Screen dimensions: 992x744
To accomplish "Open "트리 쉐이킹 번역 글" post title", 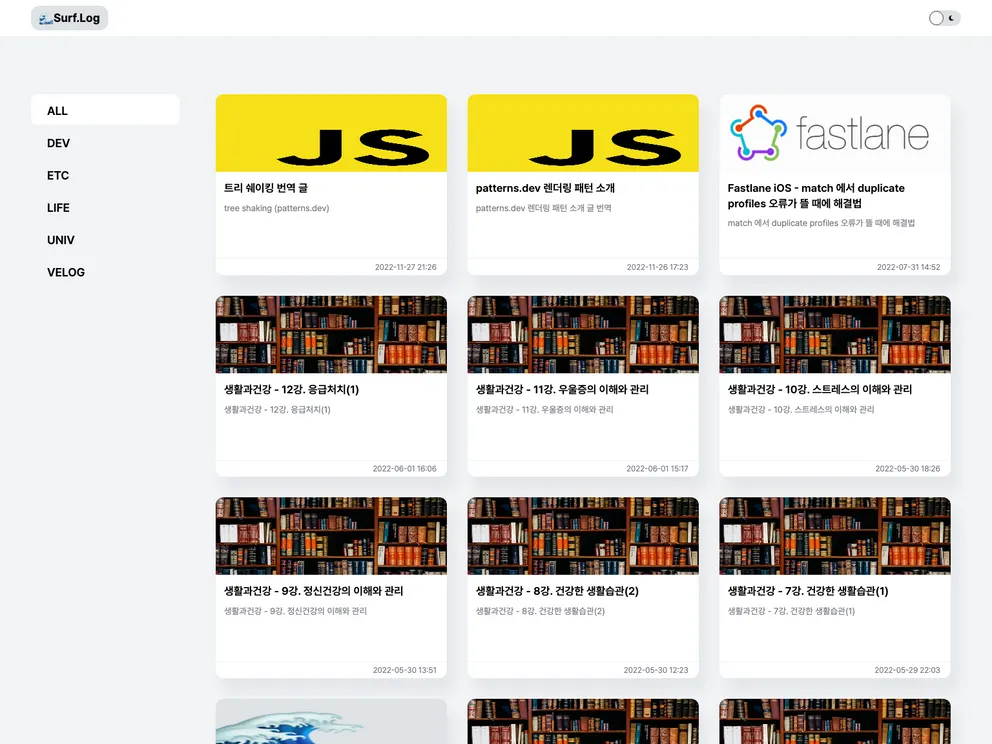I will pos(272,188).
